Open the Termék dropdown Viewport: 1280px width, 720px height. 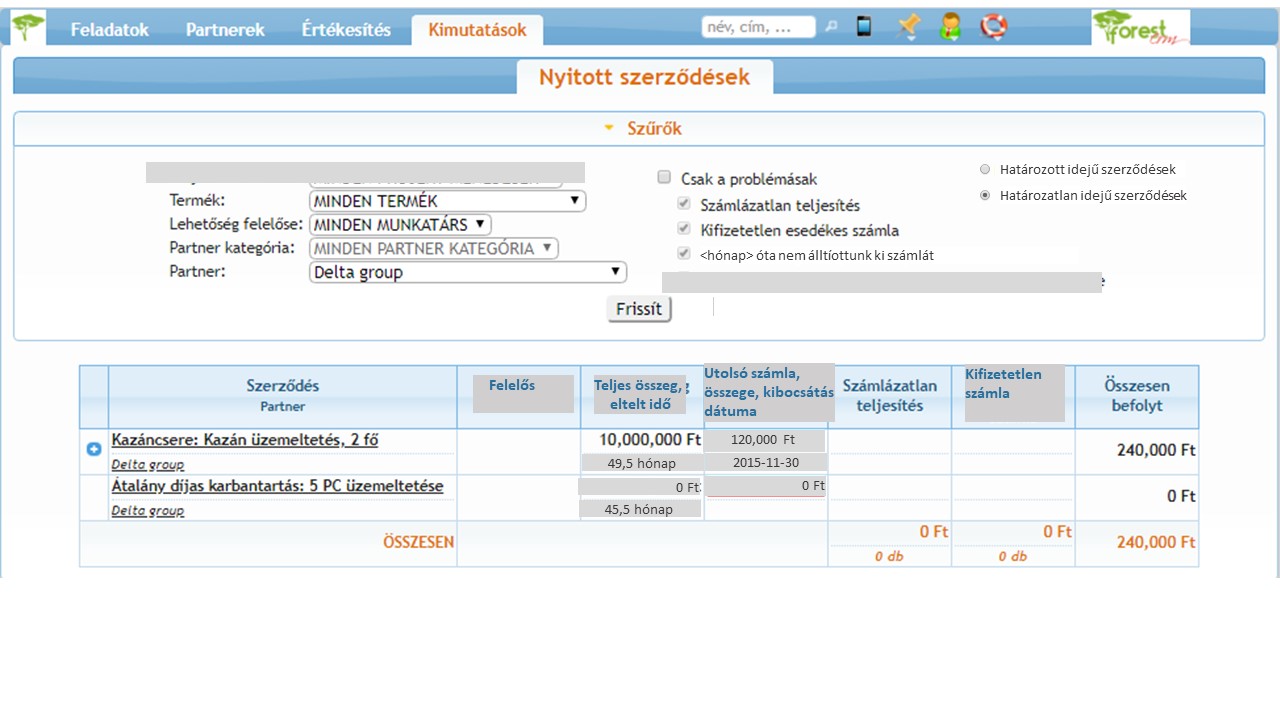(447, 201)
